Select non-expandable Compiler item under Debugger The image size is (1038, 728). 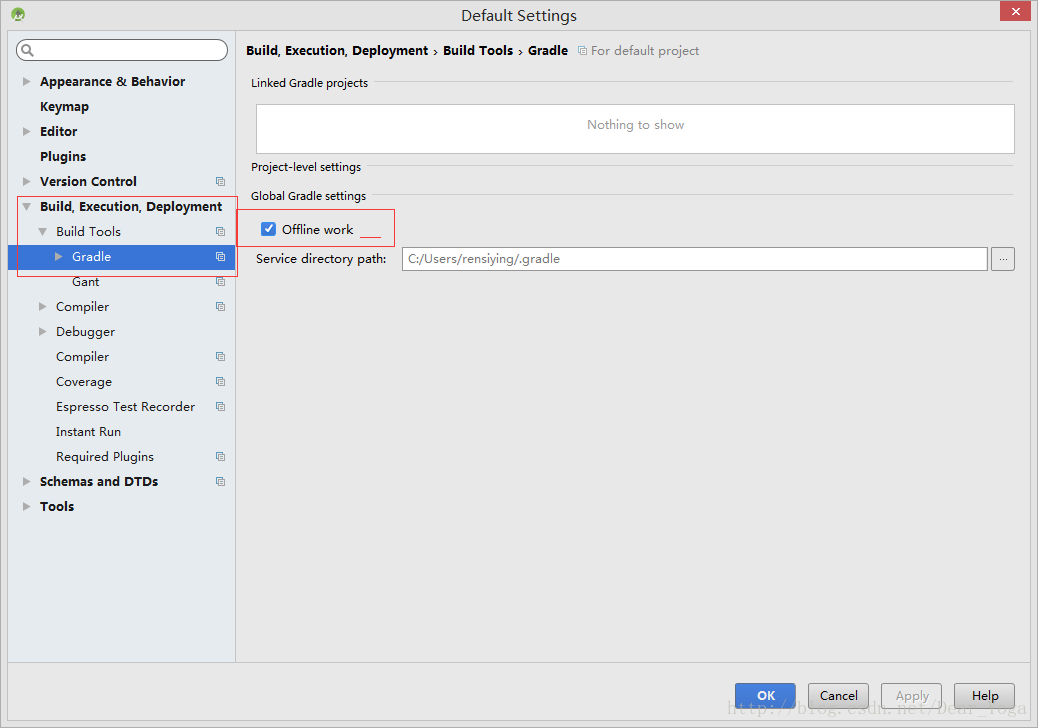coord(82,357)
